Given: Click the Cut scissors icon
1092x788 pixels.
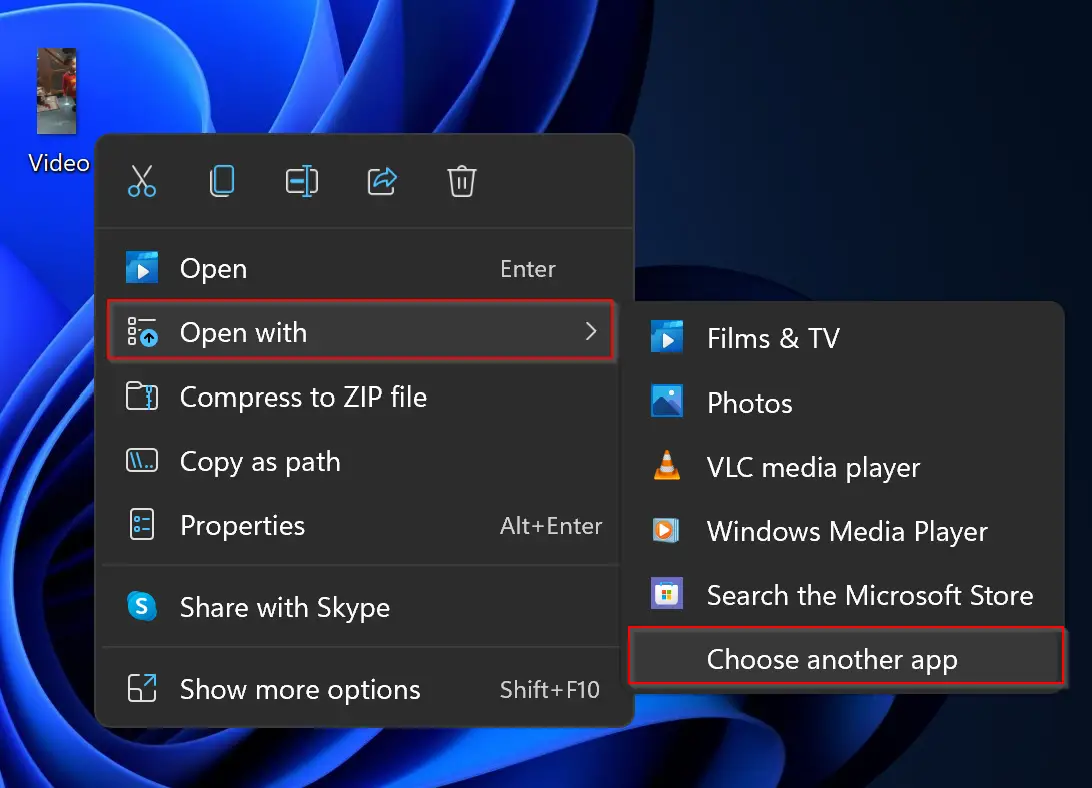Looking at the screenshot, I should click(142, 181).
